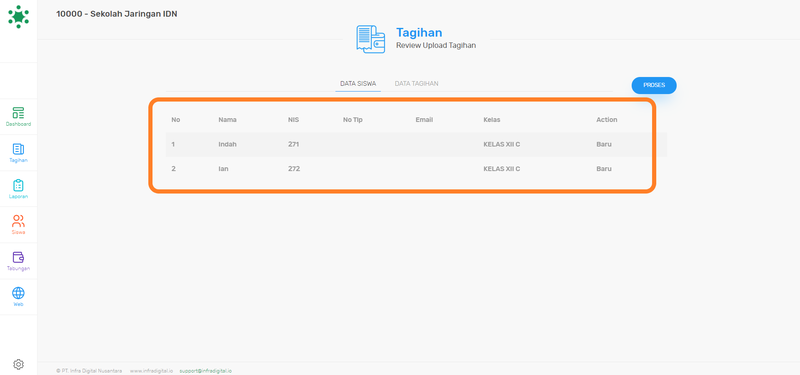Click the PT. Infra Digital Nusantara copyright text
Image resolution: width=800 pixels, height=375 pixels.
[x=89, y=371]
